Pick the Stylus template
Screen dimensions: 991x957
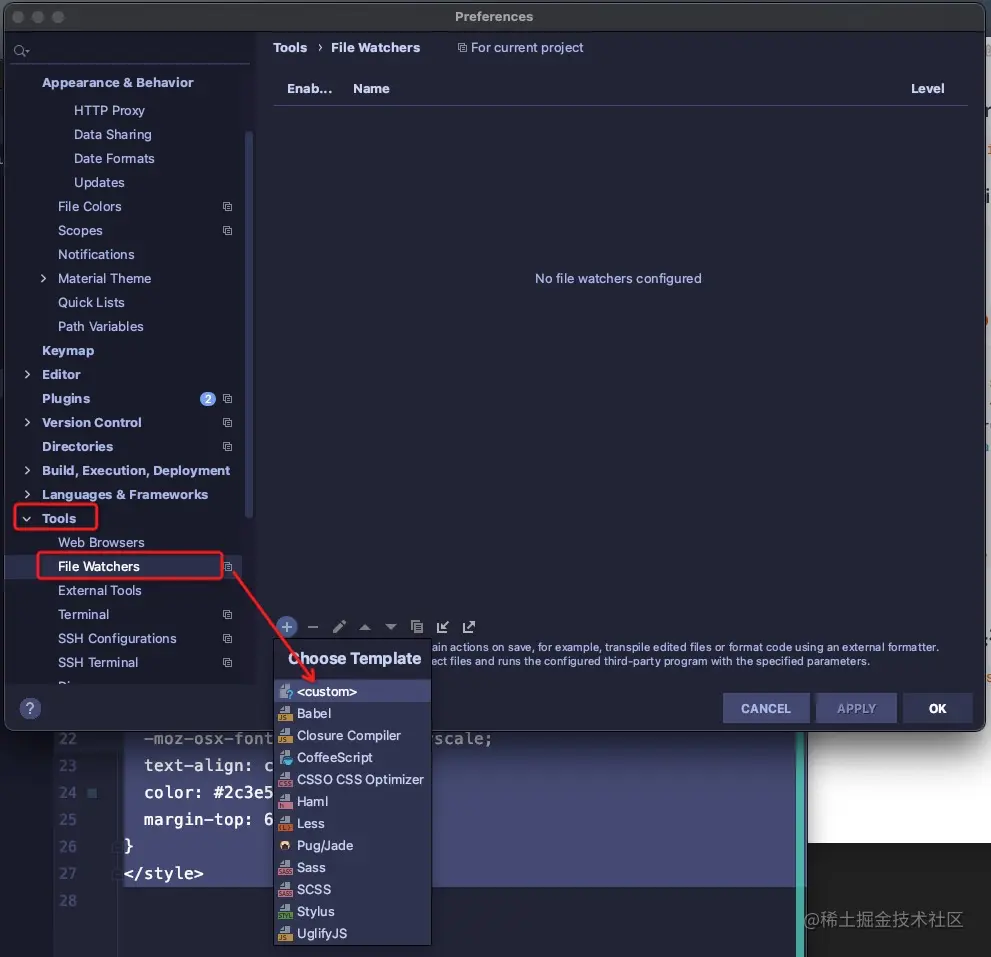coord(353,911)
